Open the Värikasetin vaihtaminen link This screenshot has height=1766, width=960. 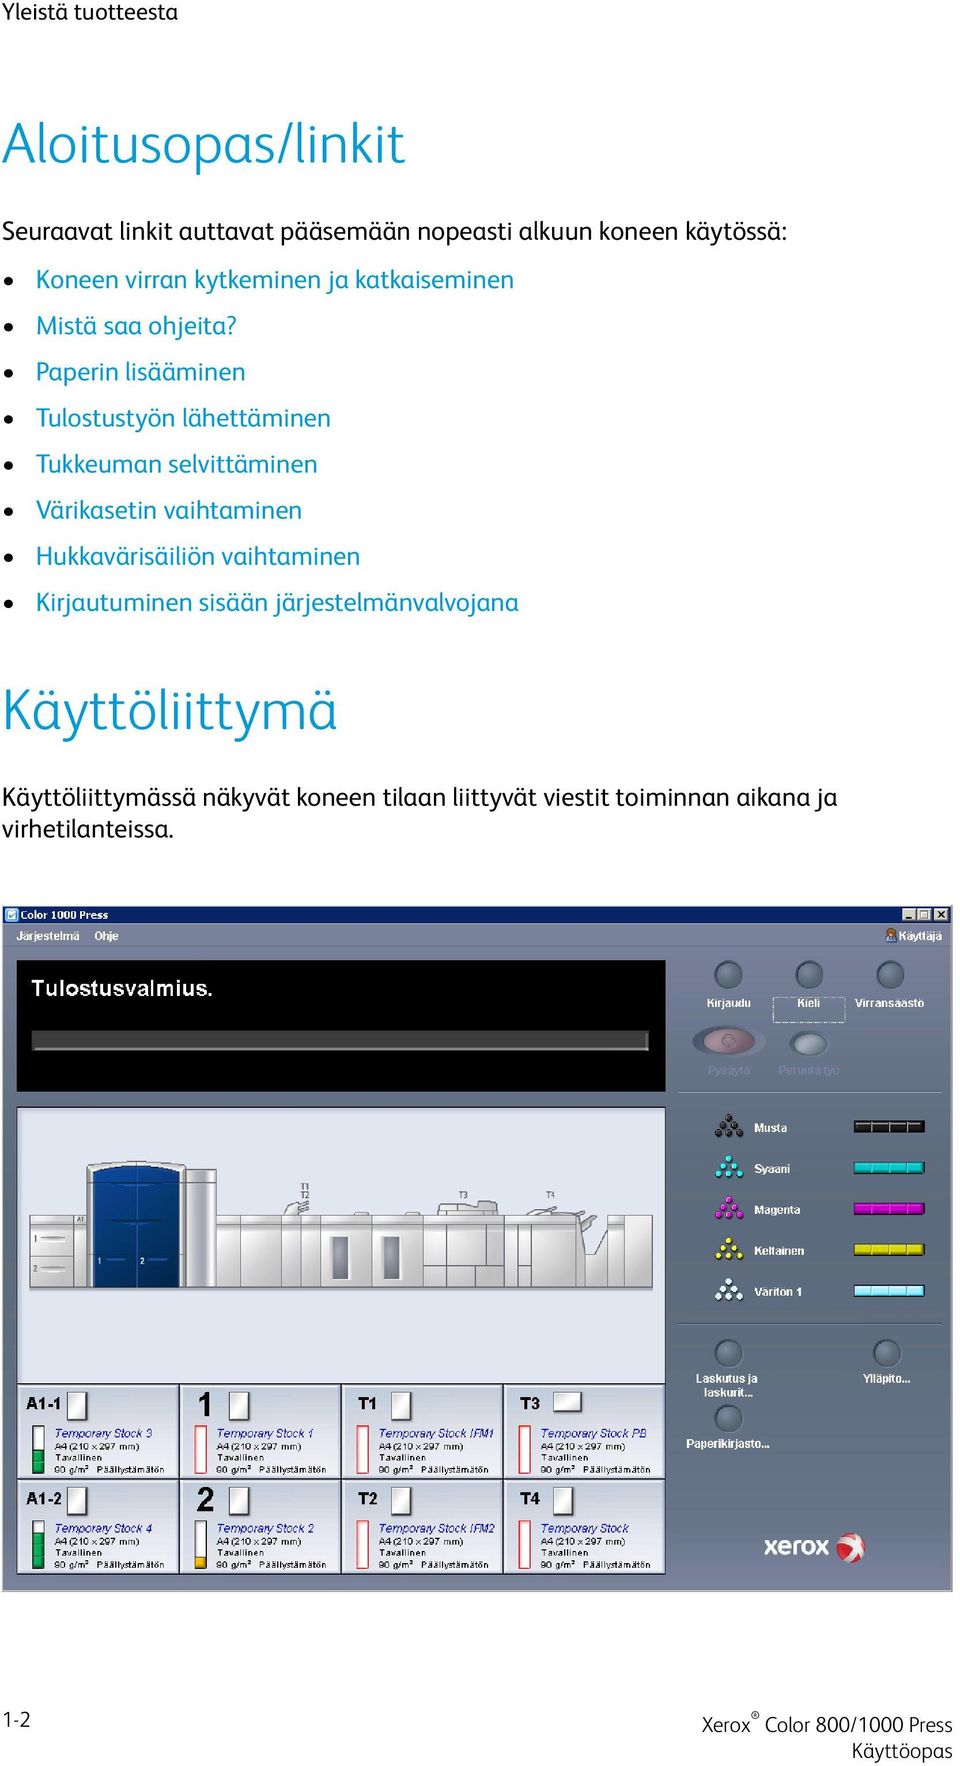tap(168, 510)
